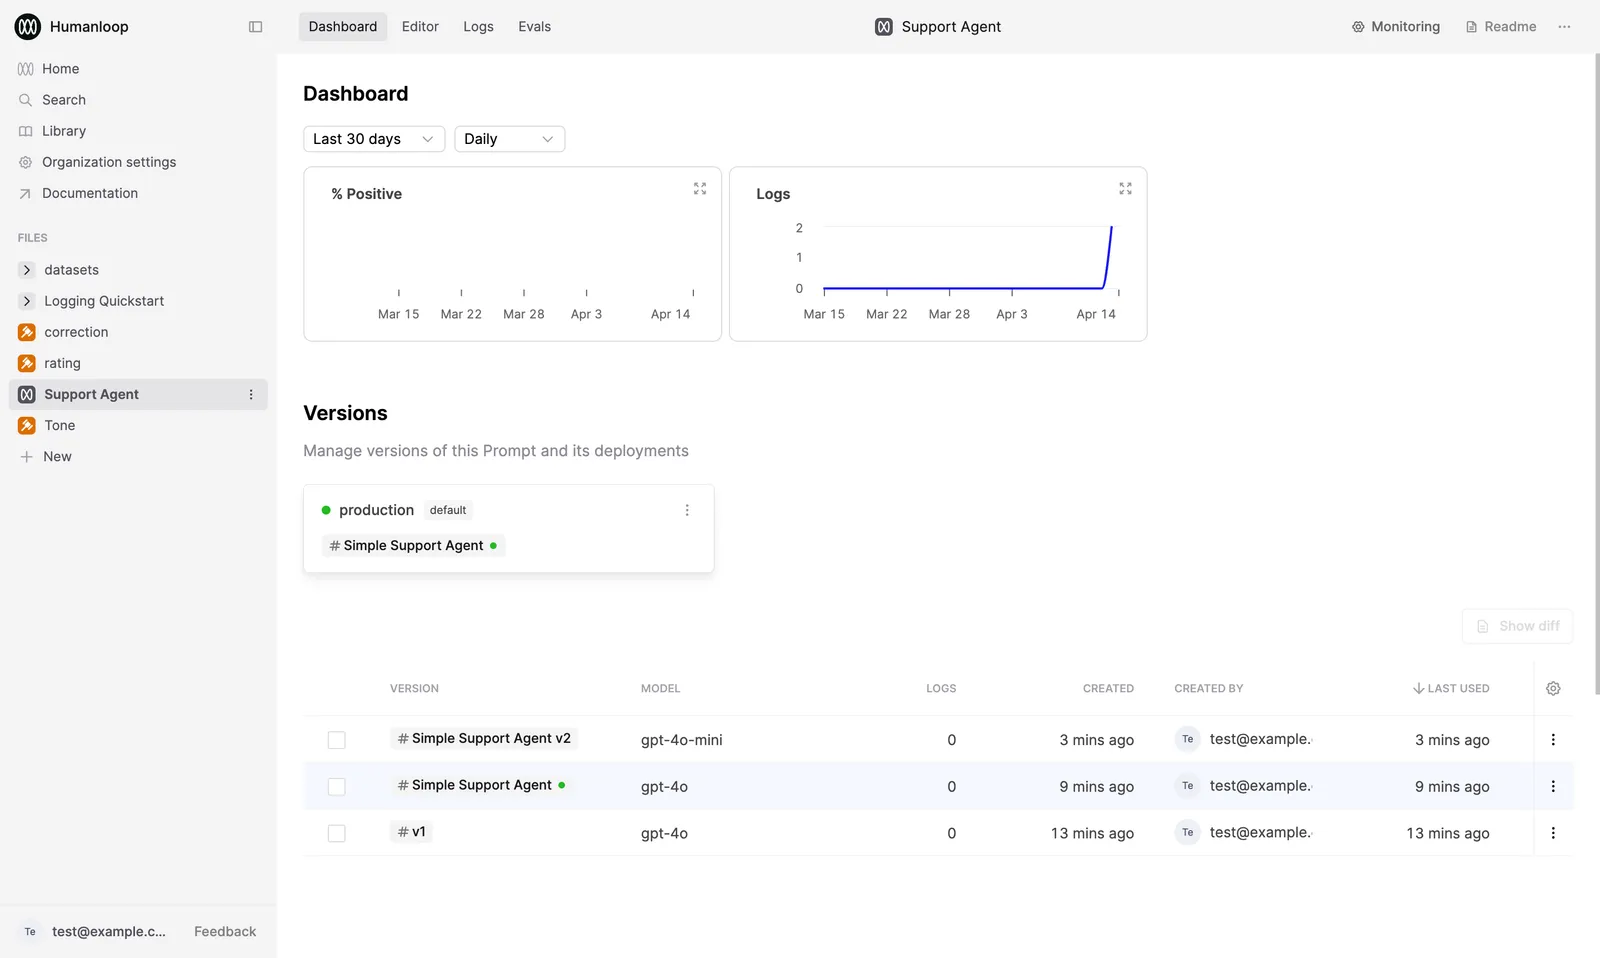Open row actions for Simple Support Agent v2
Image resolution: width=1600 pixels, height=958 pixels.
point(1553,740)
